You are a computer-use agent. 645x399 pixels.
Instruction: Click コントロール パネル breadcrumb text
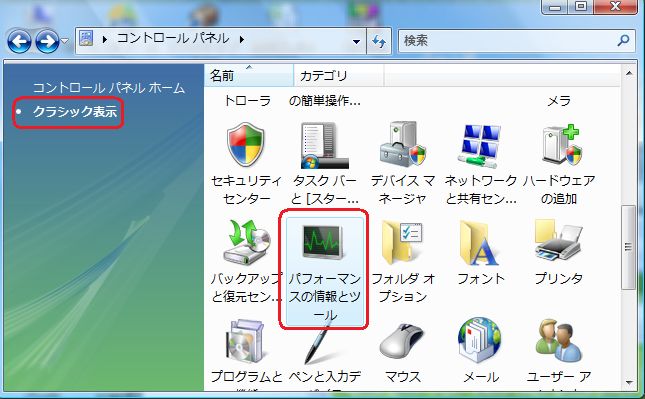173,39
